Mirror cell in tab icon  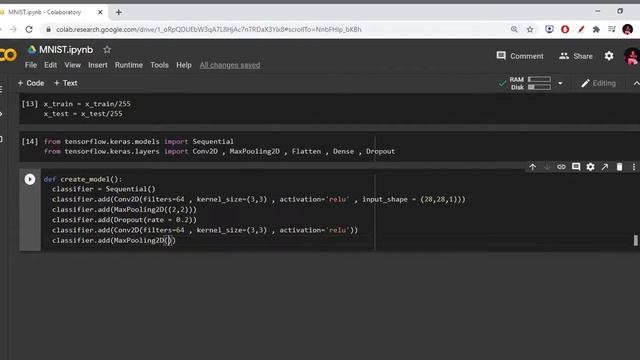click(x=604, y=167)
